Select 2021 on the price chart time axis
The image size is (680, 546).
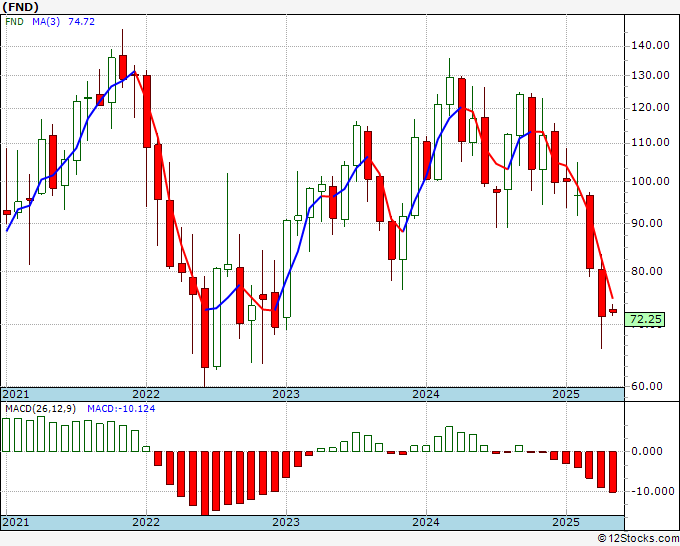point(16,394)
